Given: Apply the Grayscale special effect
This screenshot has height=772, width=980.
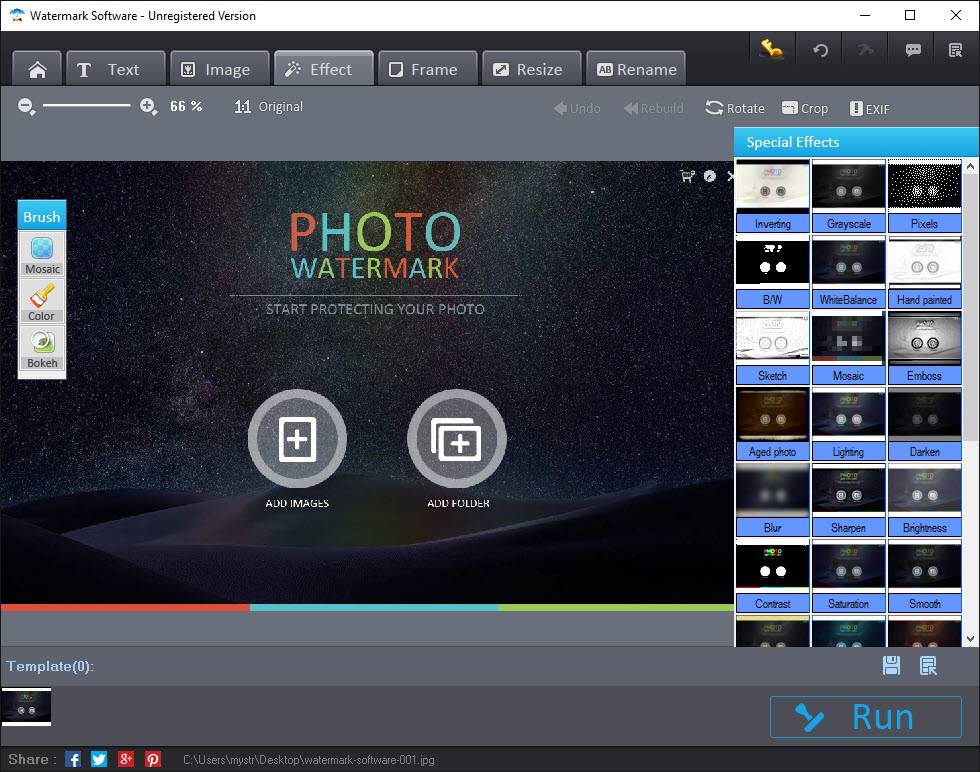Looking at the screenshot, I should pos(848,196).
